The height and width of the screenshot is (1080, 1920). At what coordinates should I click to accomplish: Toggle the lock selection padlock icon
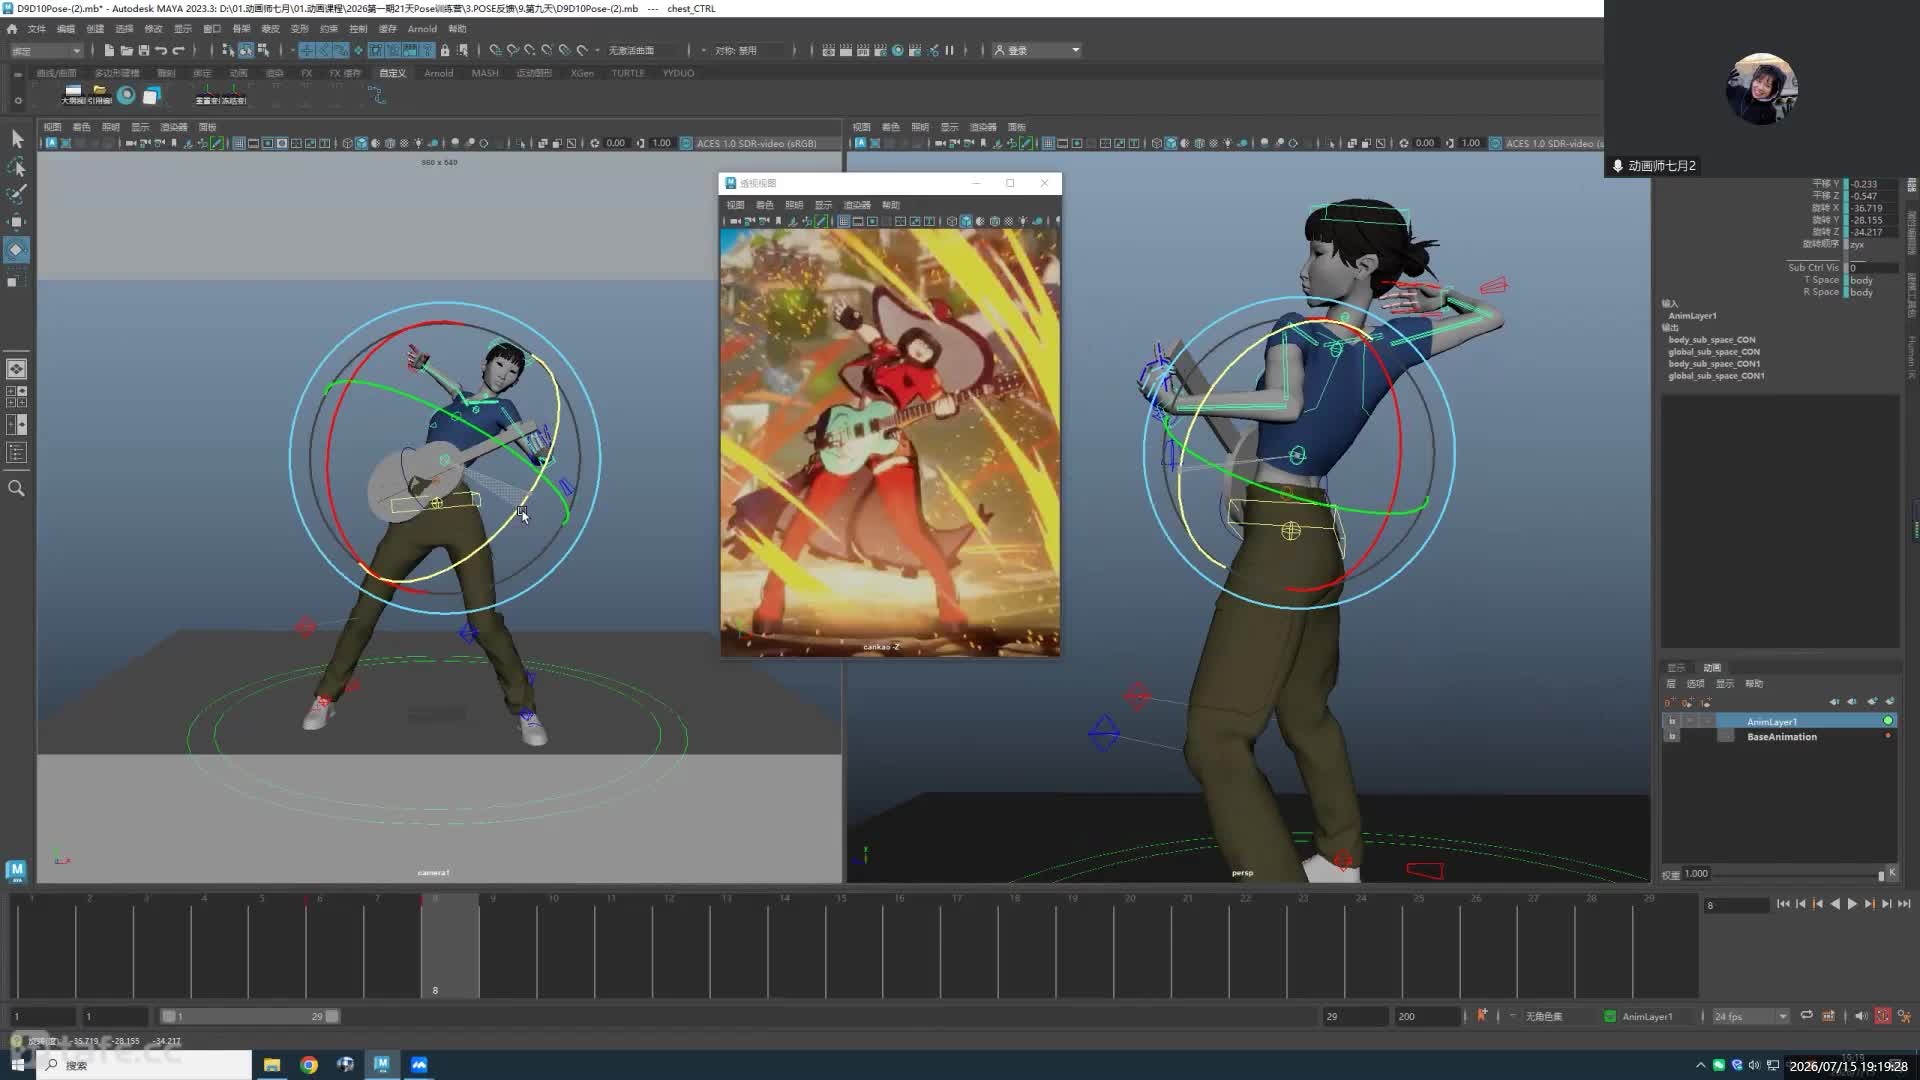[445, 50]
